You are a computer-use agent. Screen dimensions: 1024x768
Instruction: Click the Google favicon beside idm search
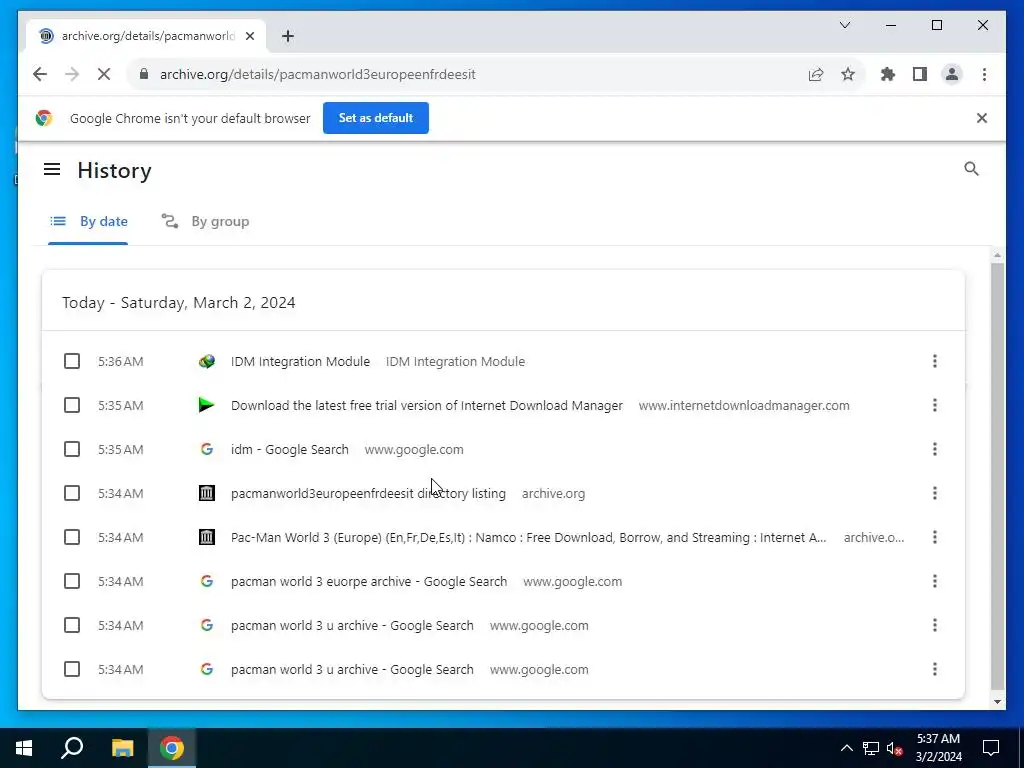coord(206,449)
